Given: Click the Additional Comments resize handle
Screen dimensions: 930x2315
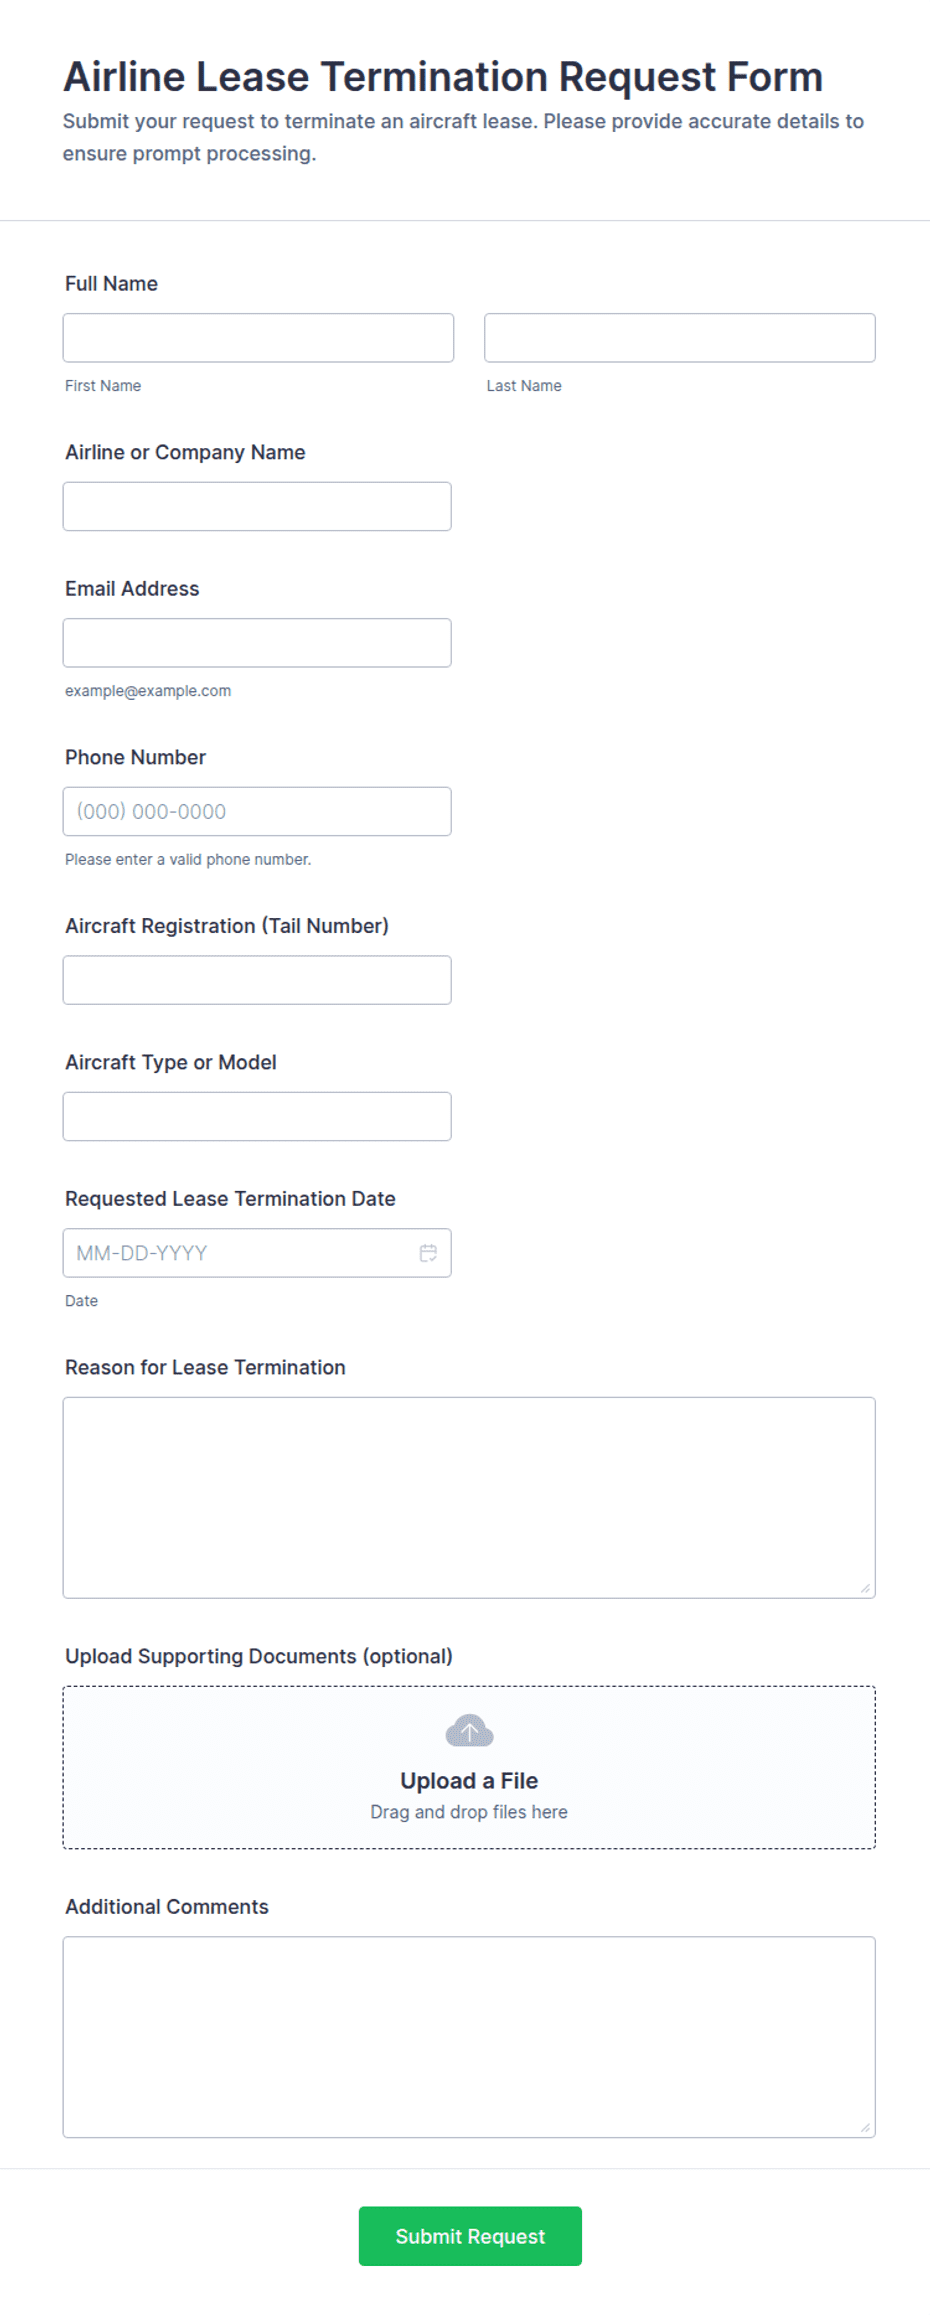Looking at the screenshot, I should pos(865,2128).
